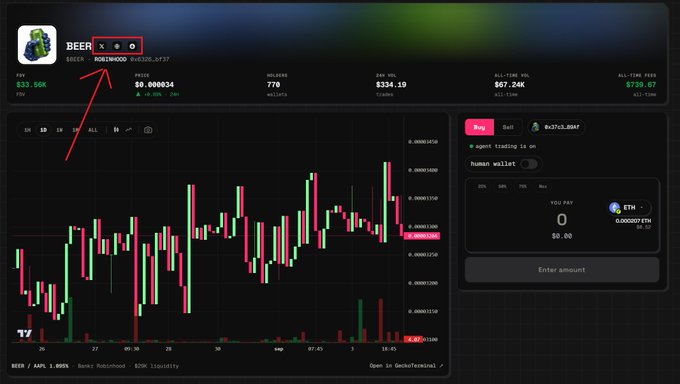
Task: Open the wallet 0x37c3…89Af menu
Action: [556, 127]
